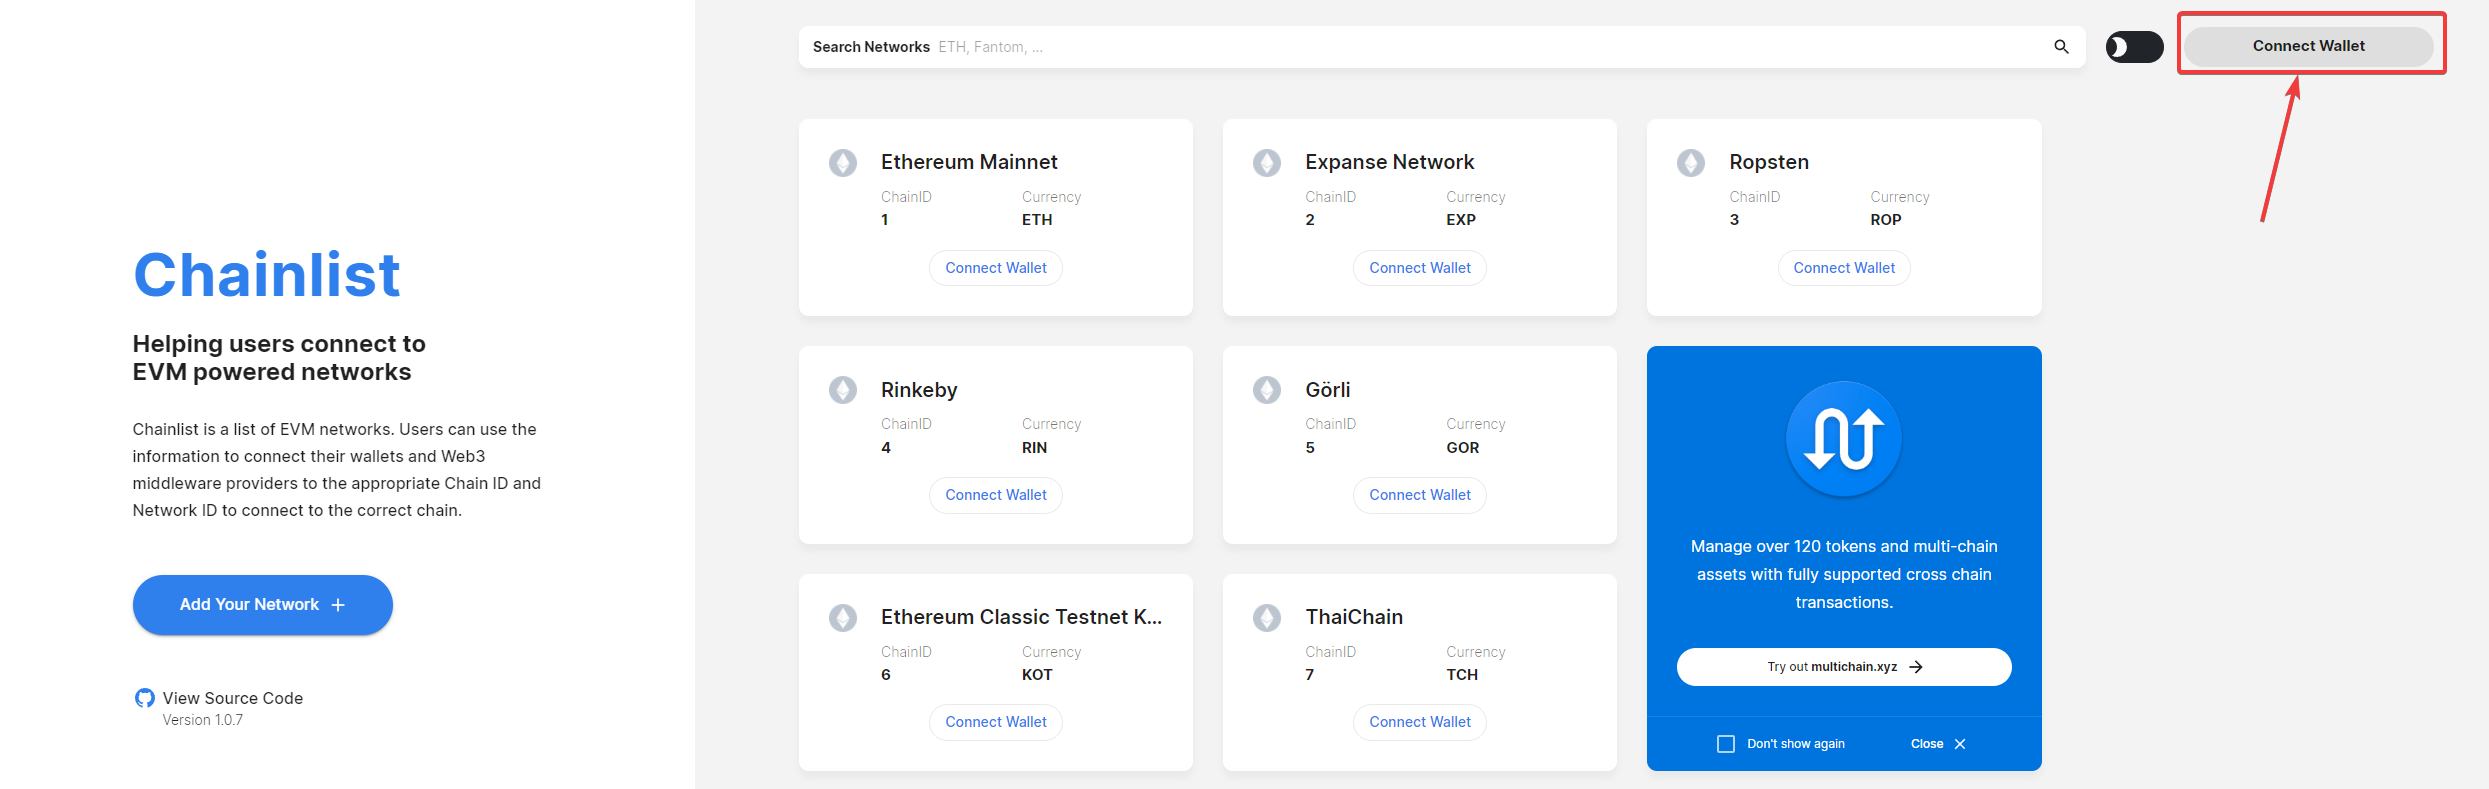Connect wallet for Ethereum Classic Testnet
The width and height of the screenshot is (2489, 789).
click(x=995, y=722)
